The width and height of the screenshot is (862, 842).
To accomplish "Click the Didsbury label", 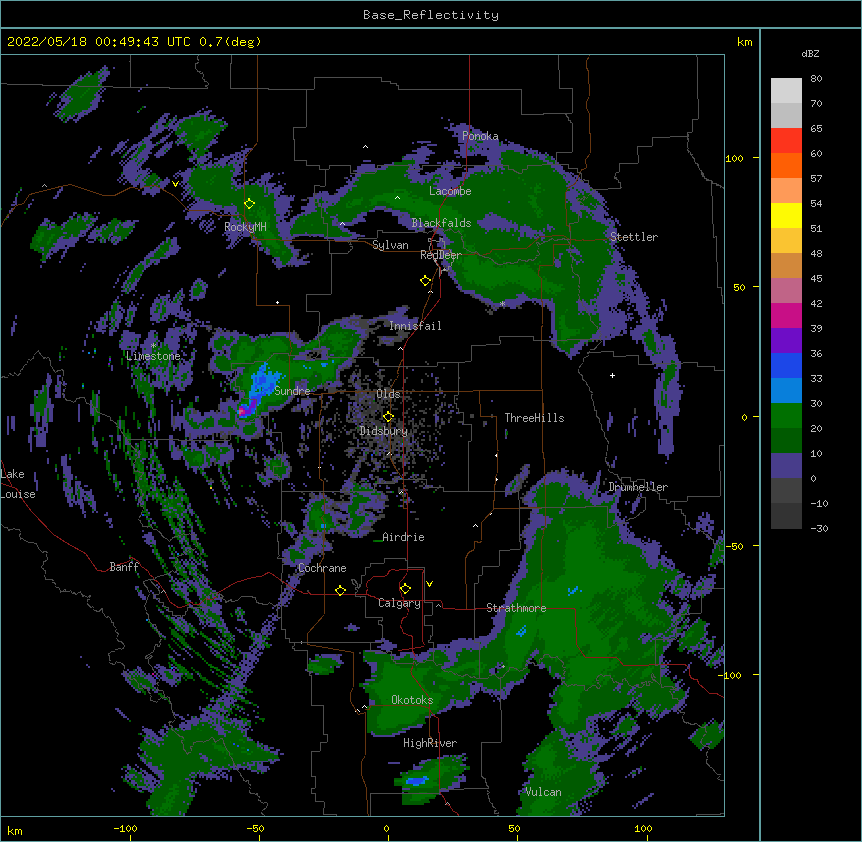I will click(384, 431).
